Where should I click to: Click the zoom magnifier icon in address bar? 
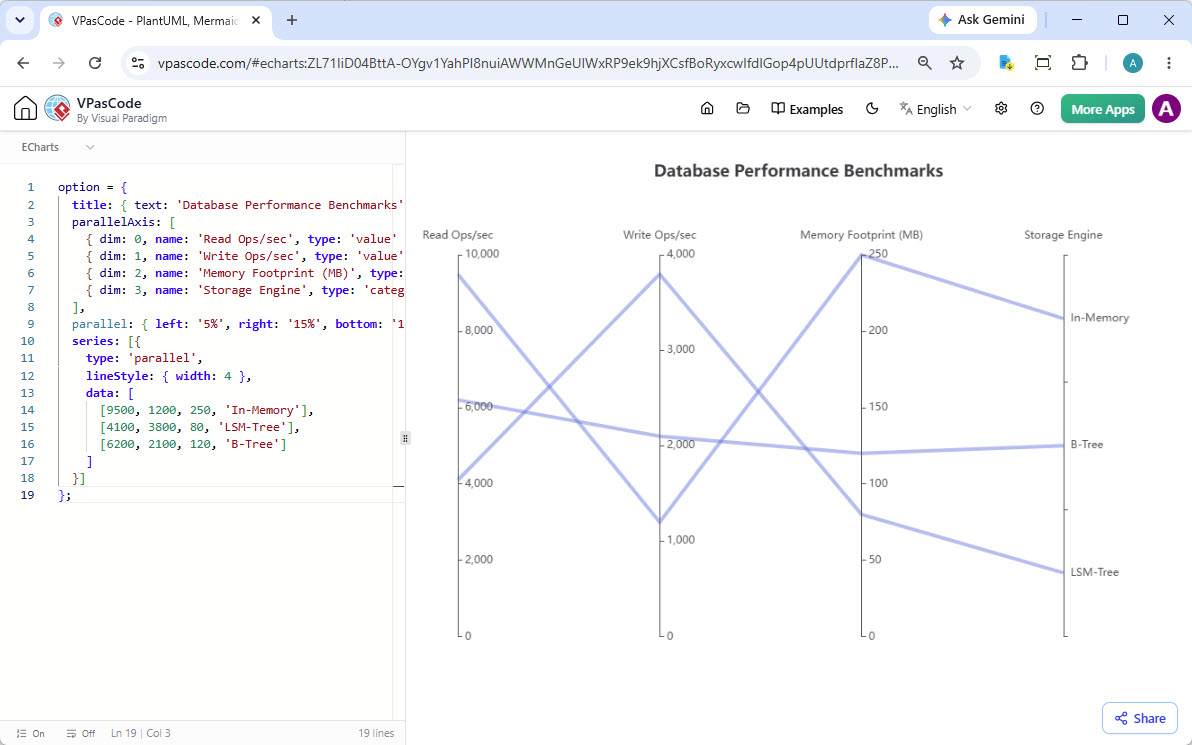pos(924,63)
